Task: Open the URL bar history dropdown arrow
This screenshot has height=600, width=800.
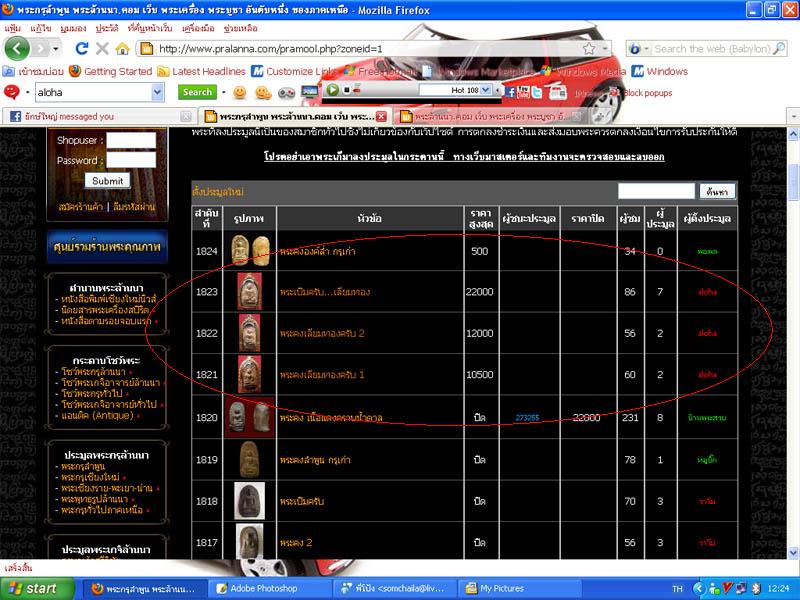Action: (605, 48)
